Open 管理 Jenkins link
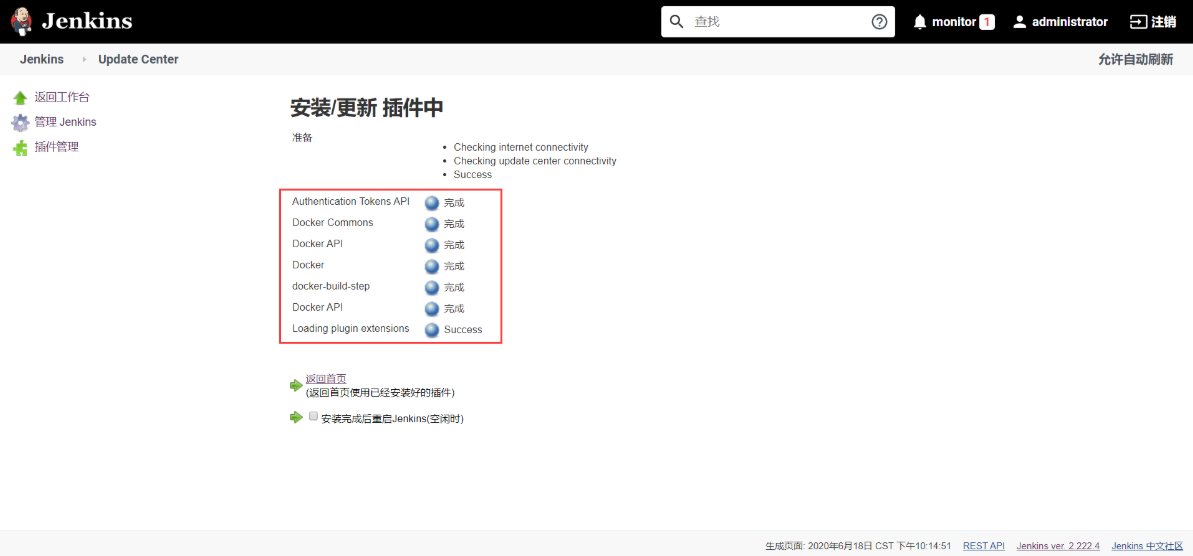The image size is (1193, 556). click(65, 122)
